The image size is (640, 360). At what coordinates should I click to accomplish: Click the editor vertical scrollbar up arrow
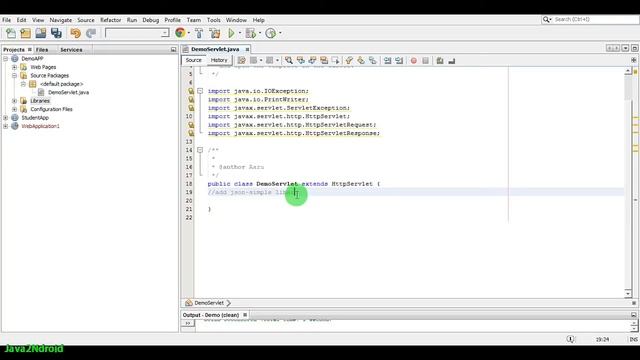pos(628,71)
